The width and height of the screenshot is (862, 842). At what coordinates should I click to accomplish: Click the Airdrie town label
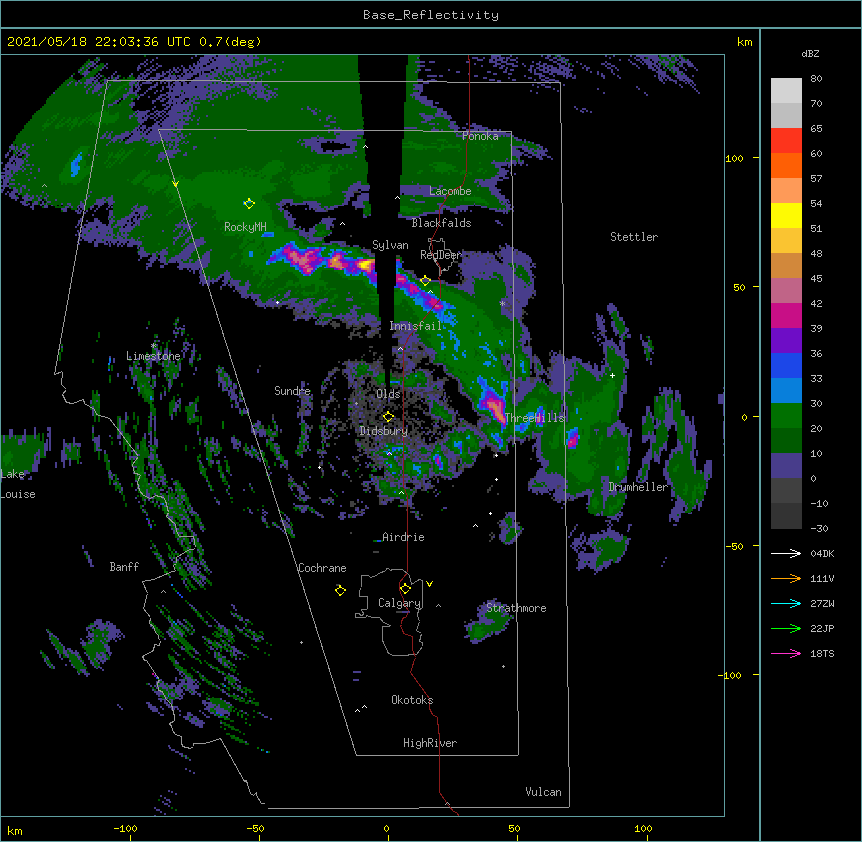click(x=404, y=537)
